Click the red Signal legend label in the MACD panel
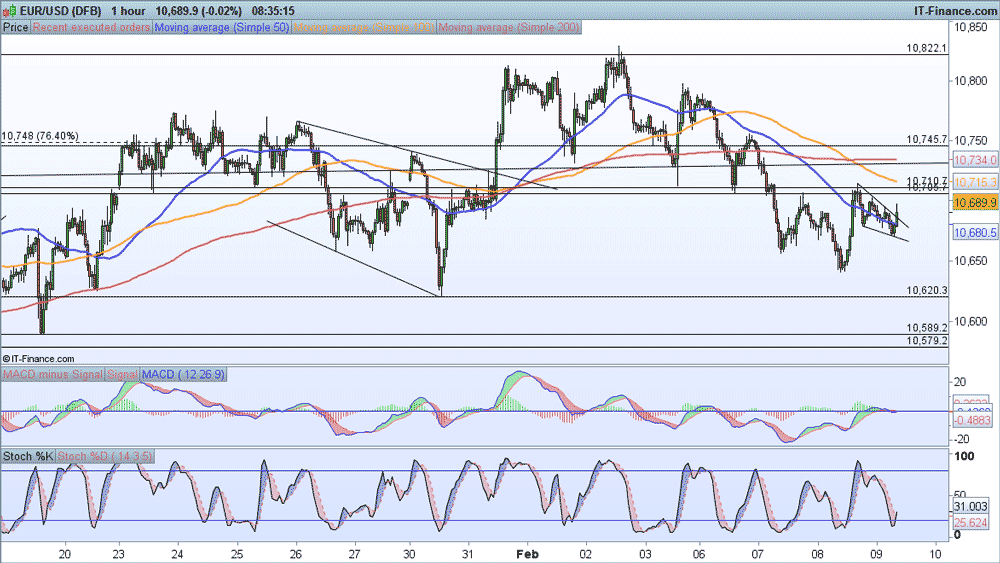 click(x=122, y=374)
